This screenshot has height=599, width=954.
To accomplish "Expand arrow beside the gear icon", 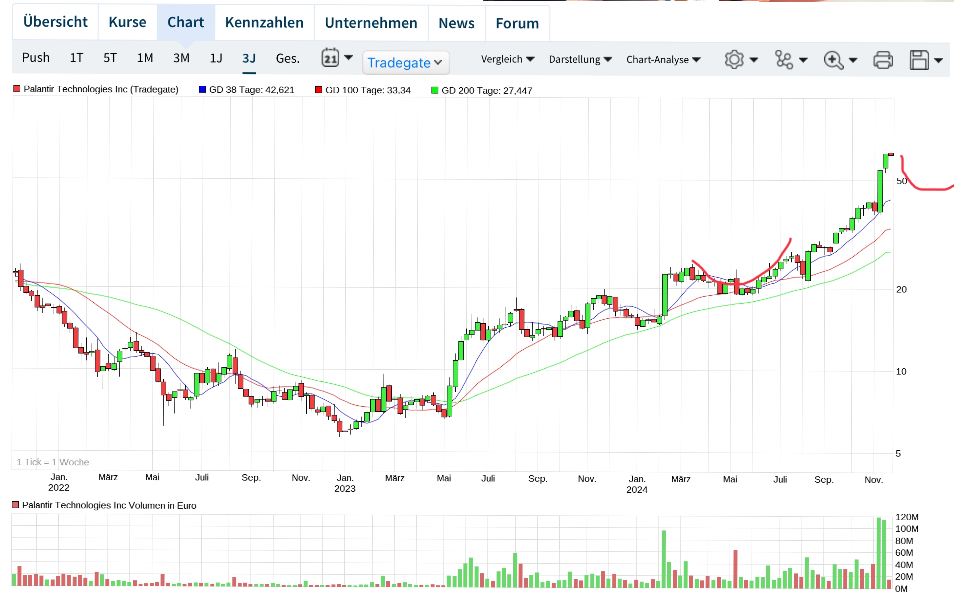I will point(754,60).
